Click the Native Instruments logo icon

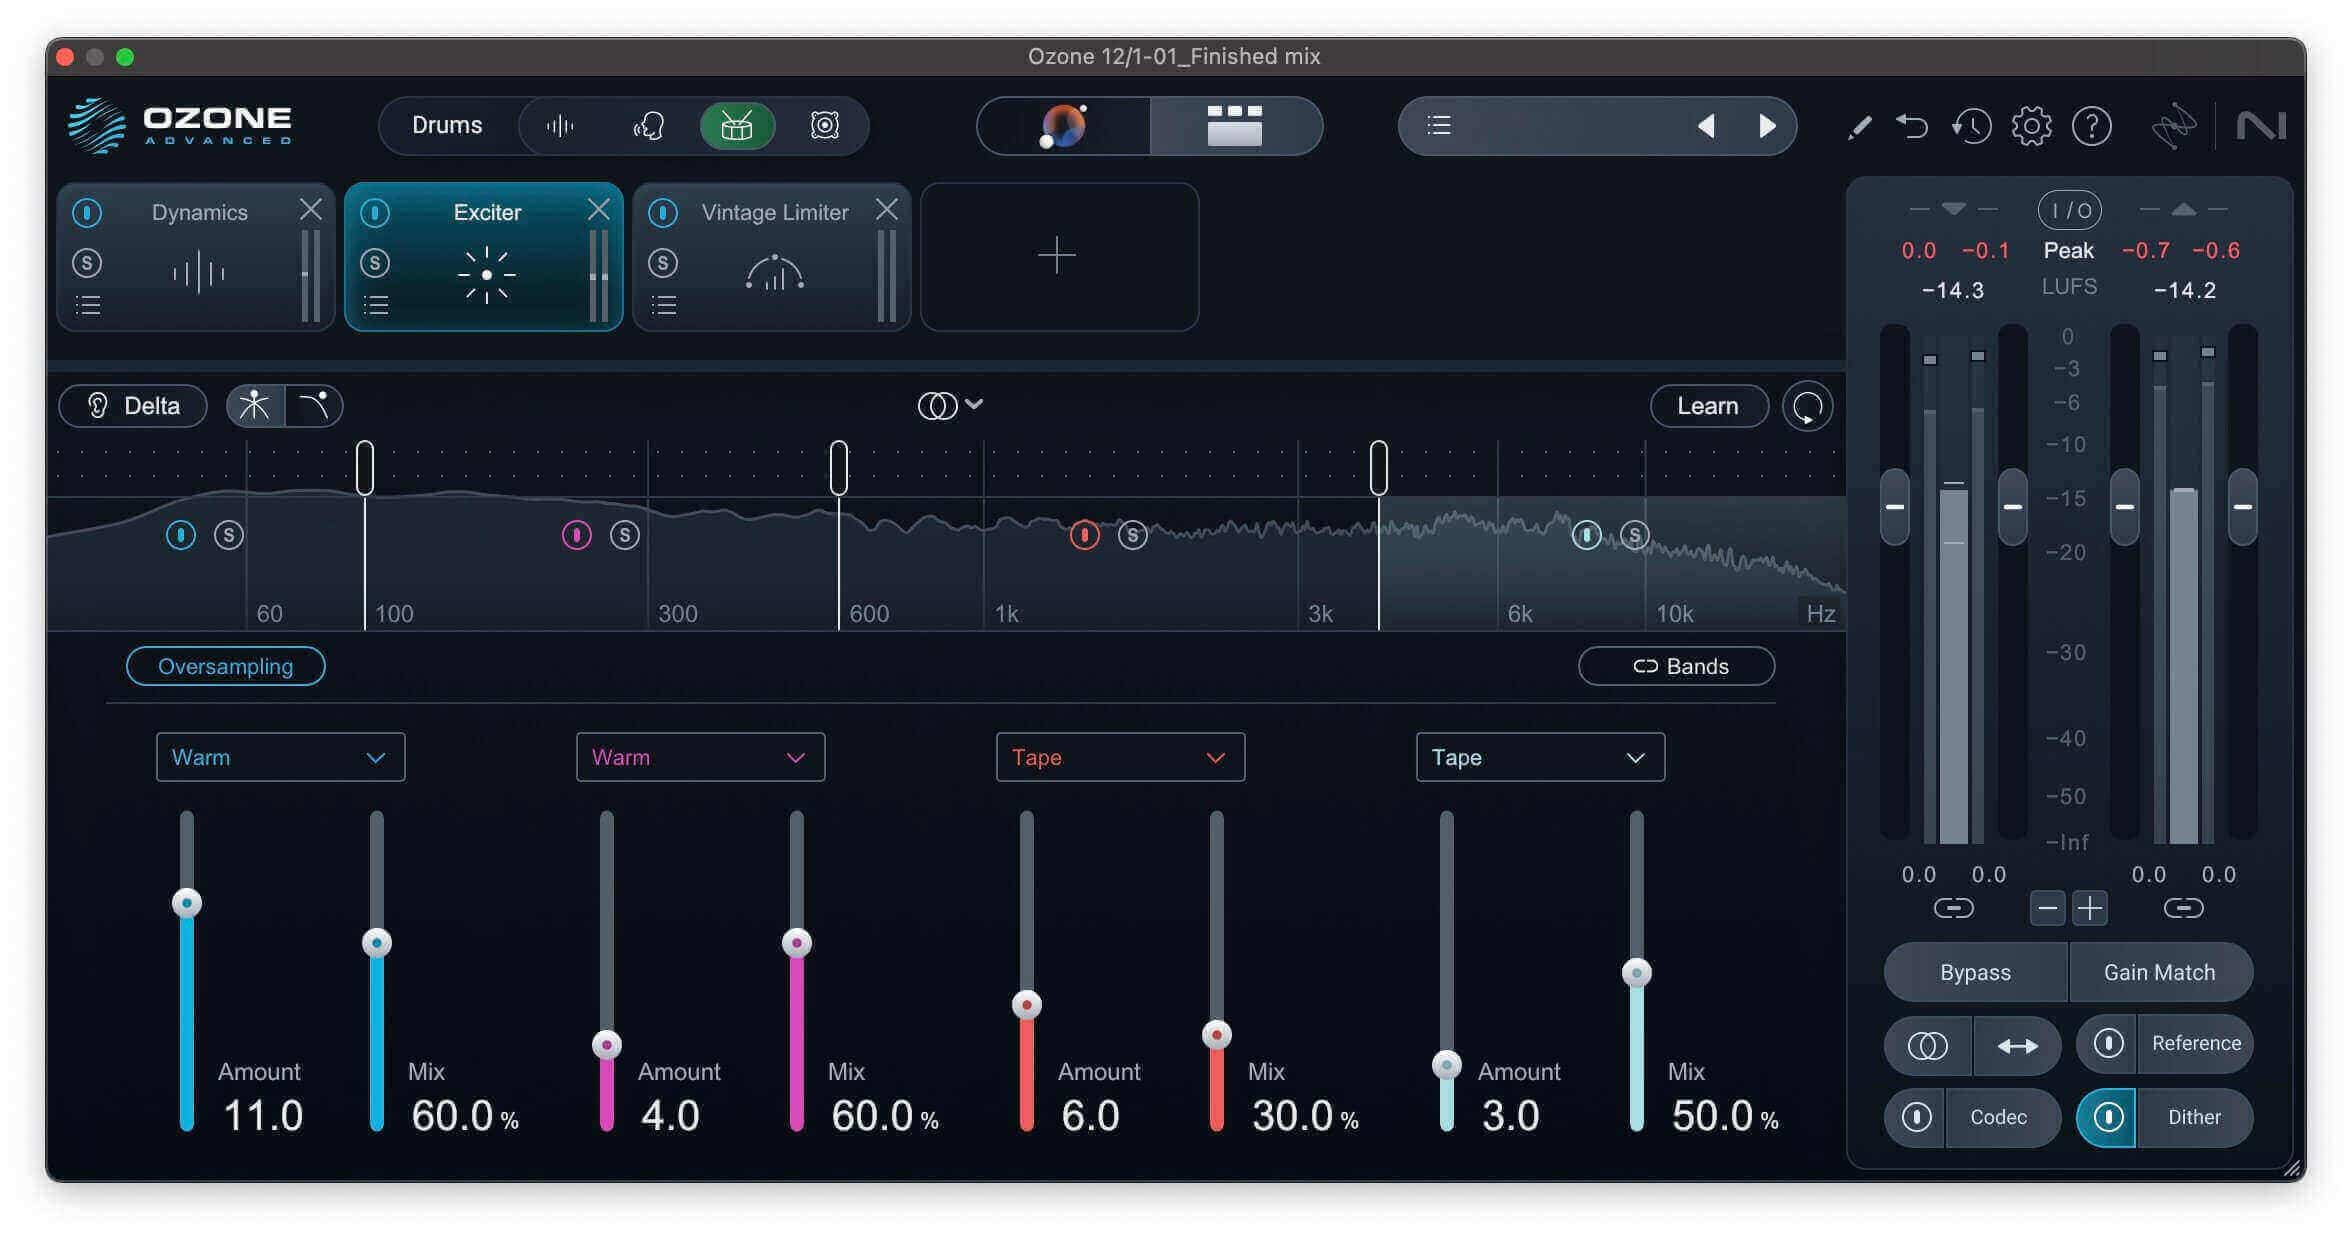2261,126
